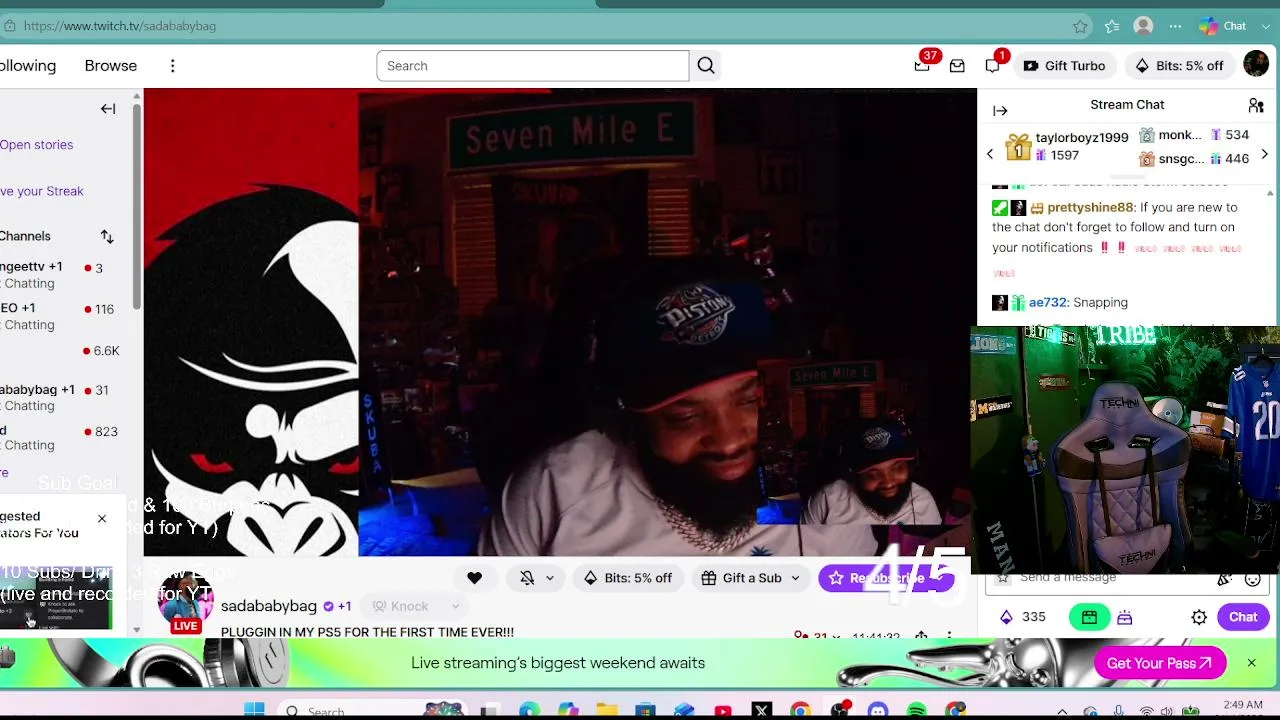Image resolution: width=1280 pixels, height=720 pixels.
Task: Click the Get Your Pass button
Action: coord(1160,663)
